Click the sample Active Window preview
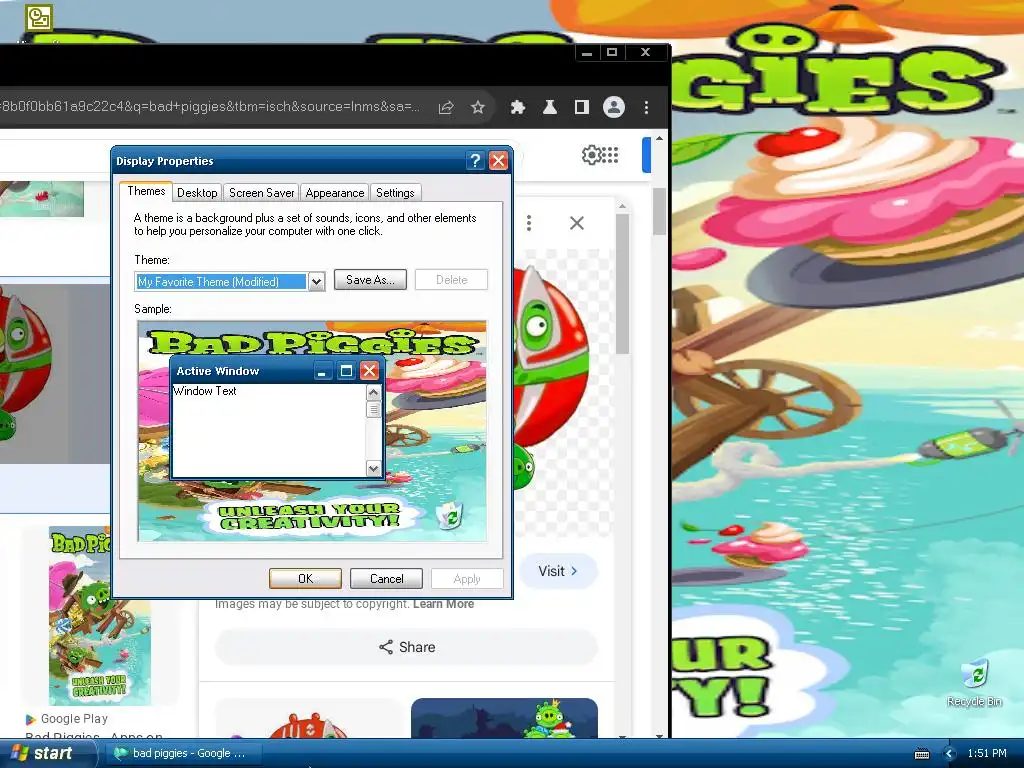Viewport: 1024px width, 768px height. 277,418
